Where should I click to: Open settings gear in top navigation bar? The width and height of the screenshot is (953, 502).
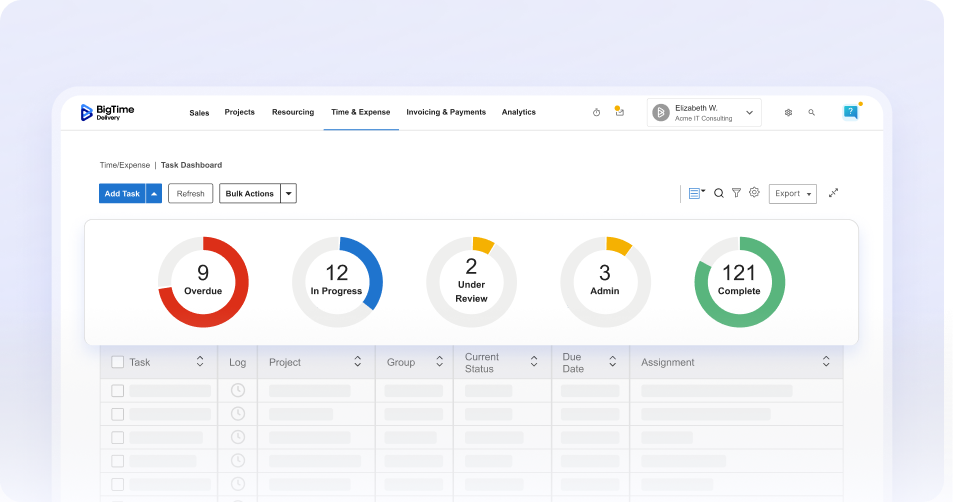pos(788,113)
